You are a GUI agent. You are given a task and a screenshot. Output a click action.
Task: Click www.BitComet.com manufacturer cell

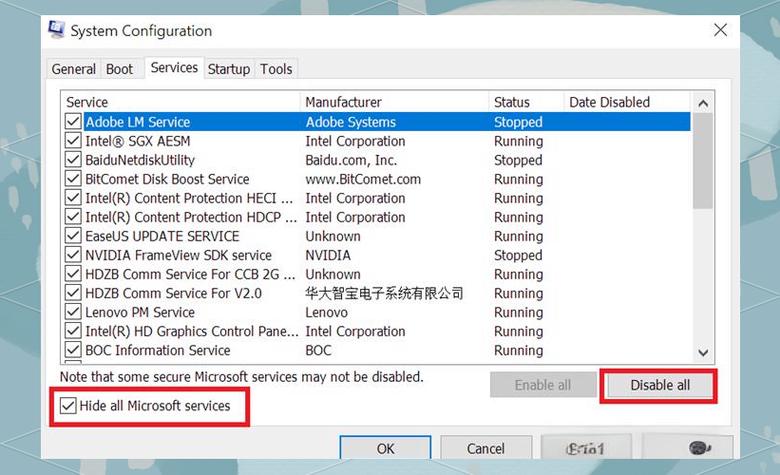tap(363, 179)
